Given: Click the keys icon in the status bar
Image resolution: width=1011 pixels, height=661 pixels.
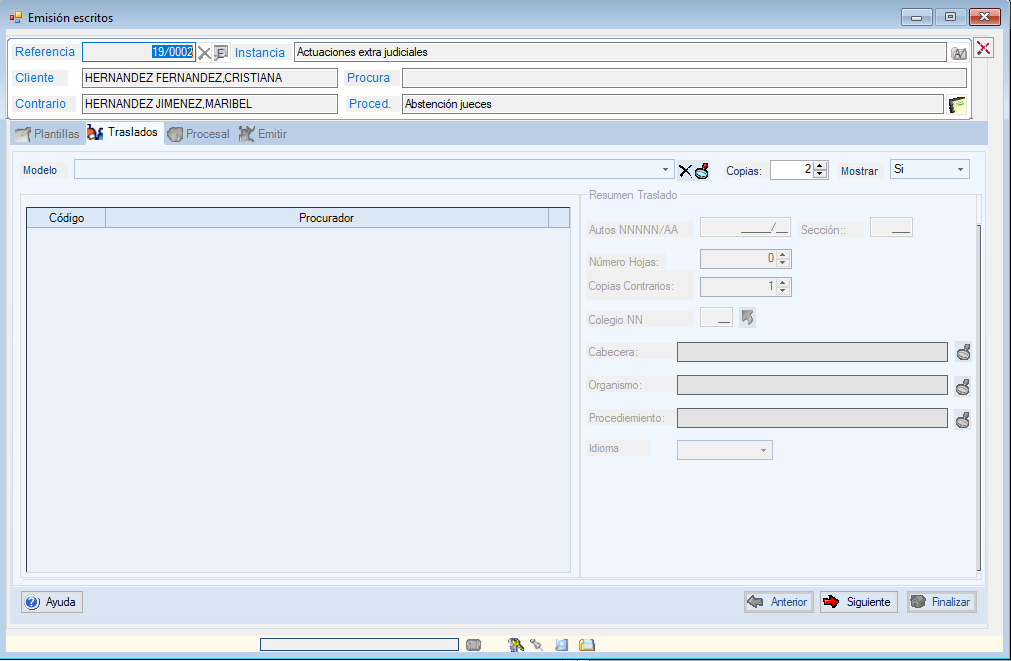Looking at the screenshot, I should tap(516, 645).
